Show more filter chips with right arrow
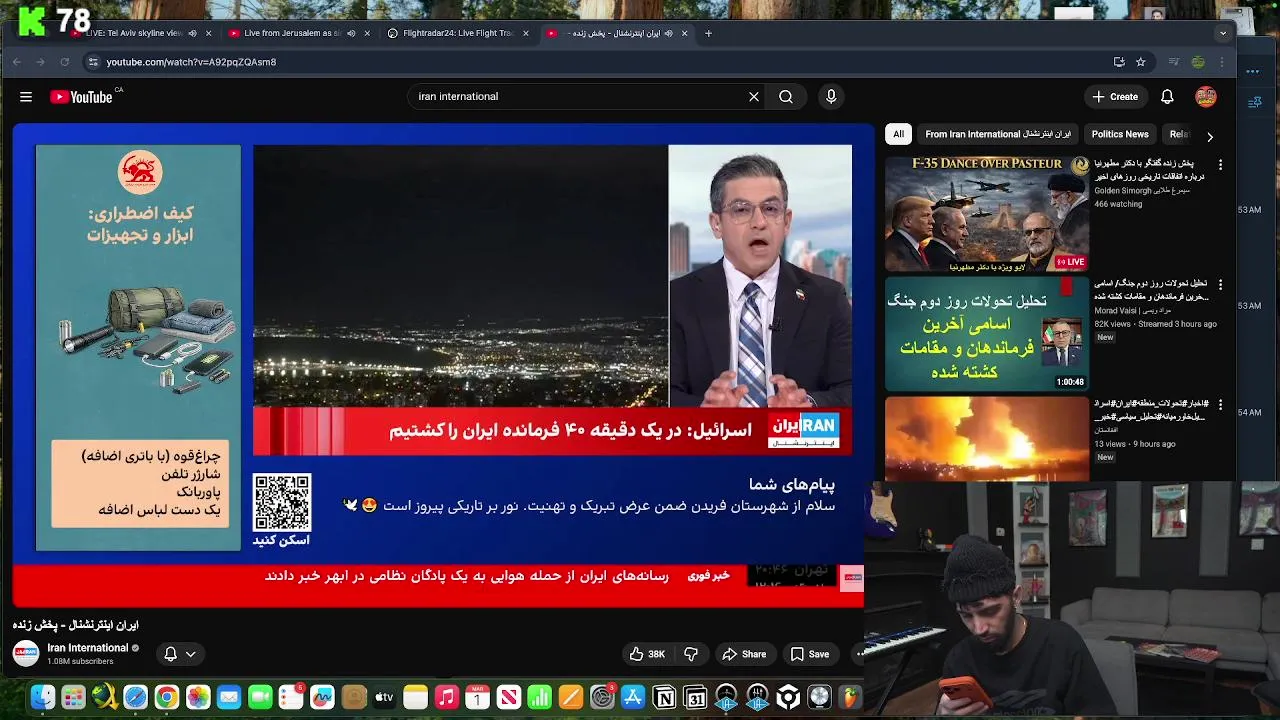 (1210, 137)
